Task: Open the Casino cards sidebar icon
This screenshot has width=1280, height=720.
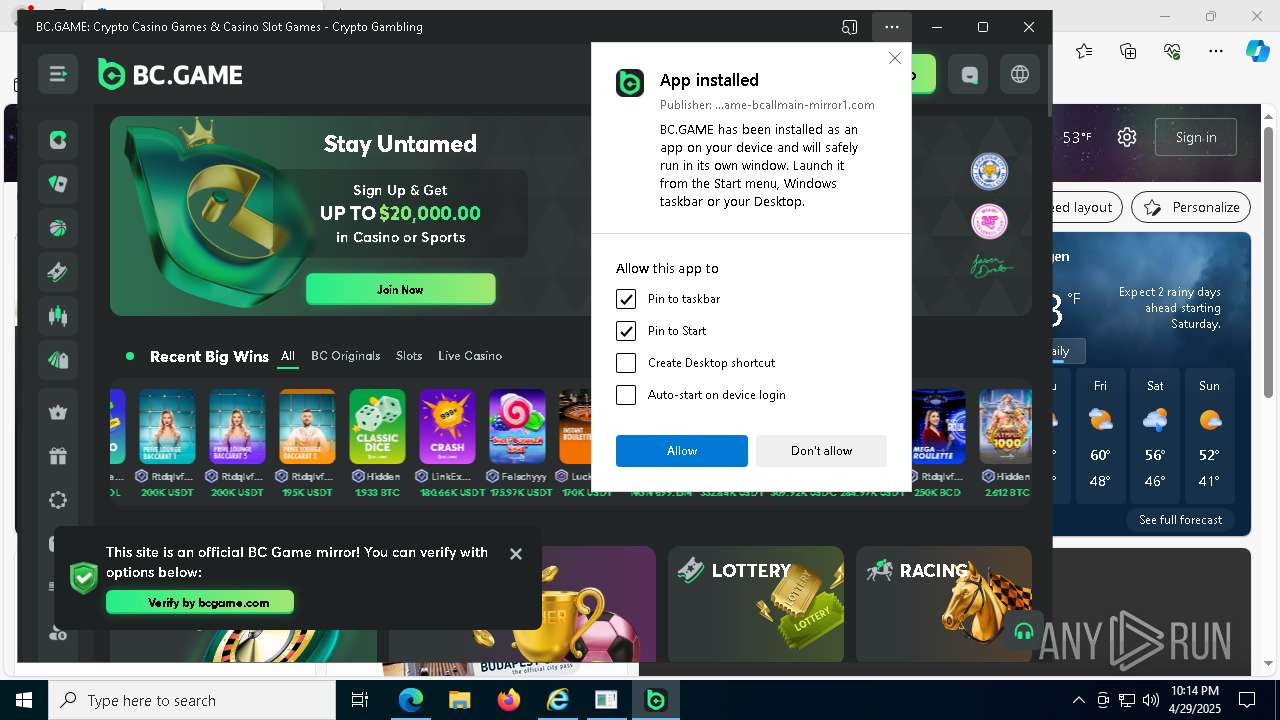Action: (58, 184)
